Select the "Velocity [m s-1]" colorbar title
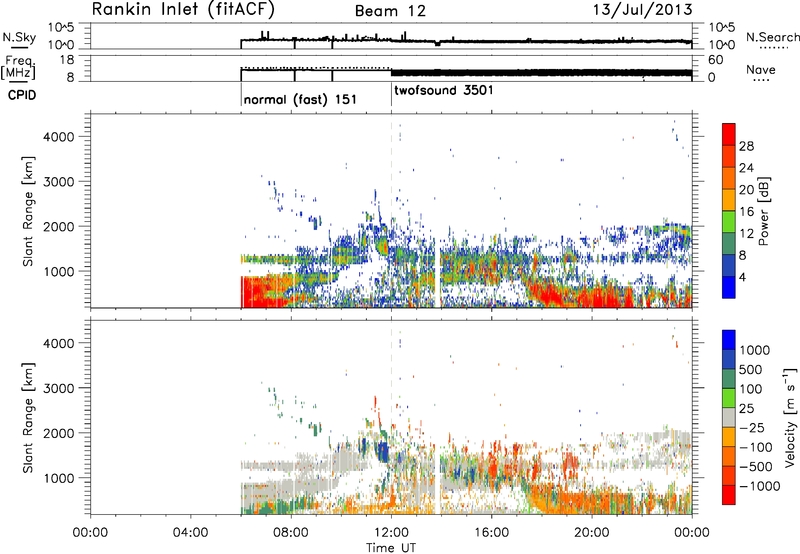This screenshot has width=800, height=554. coord(790,417)
